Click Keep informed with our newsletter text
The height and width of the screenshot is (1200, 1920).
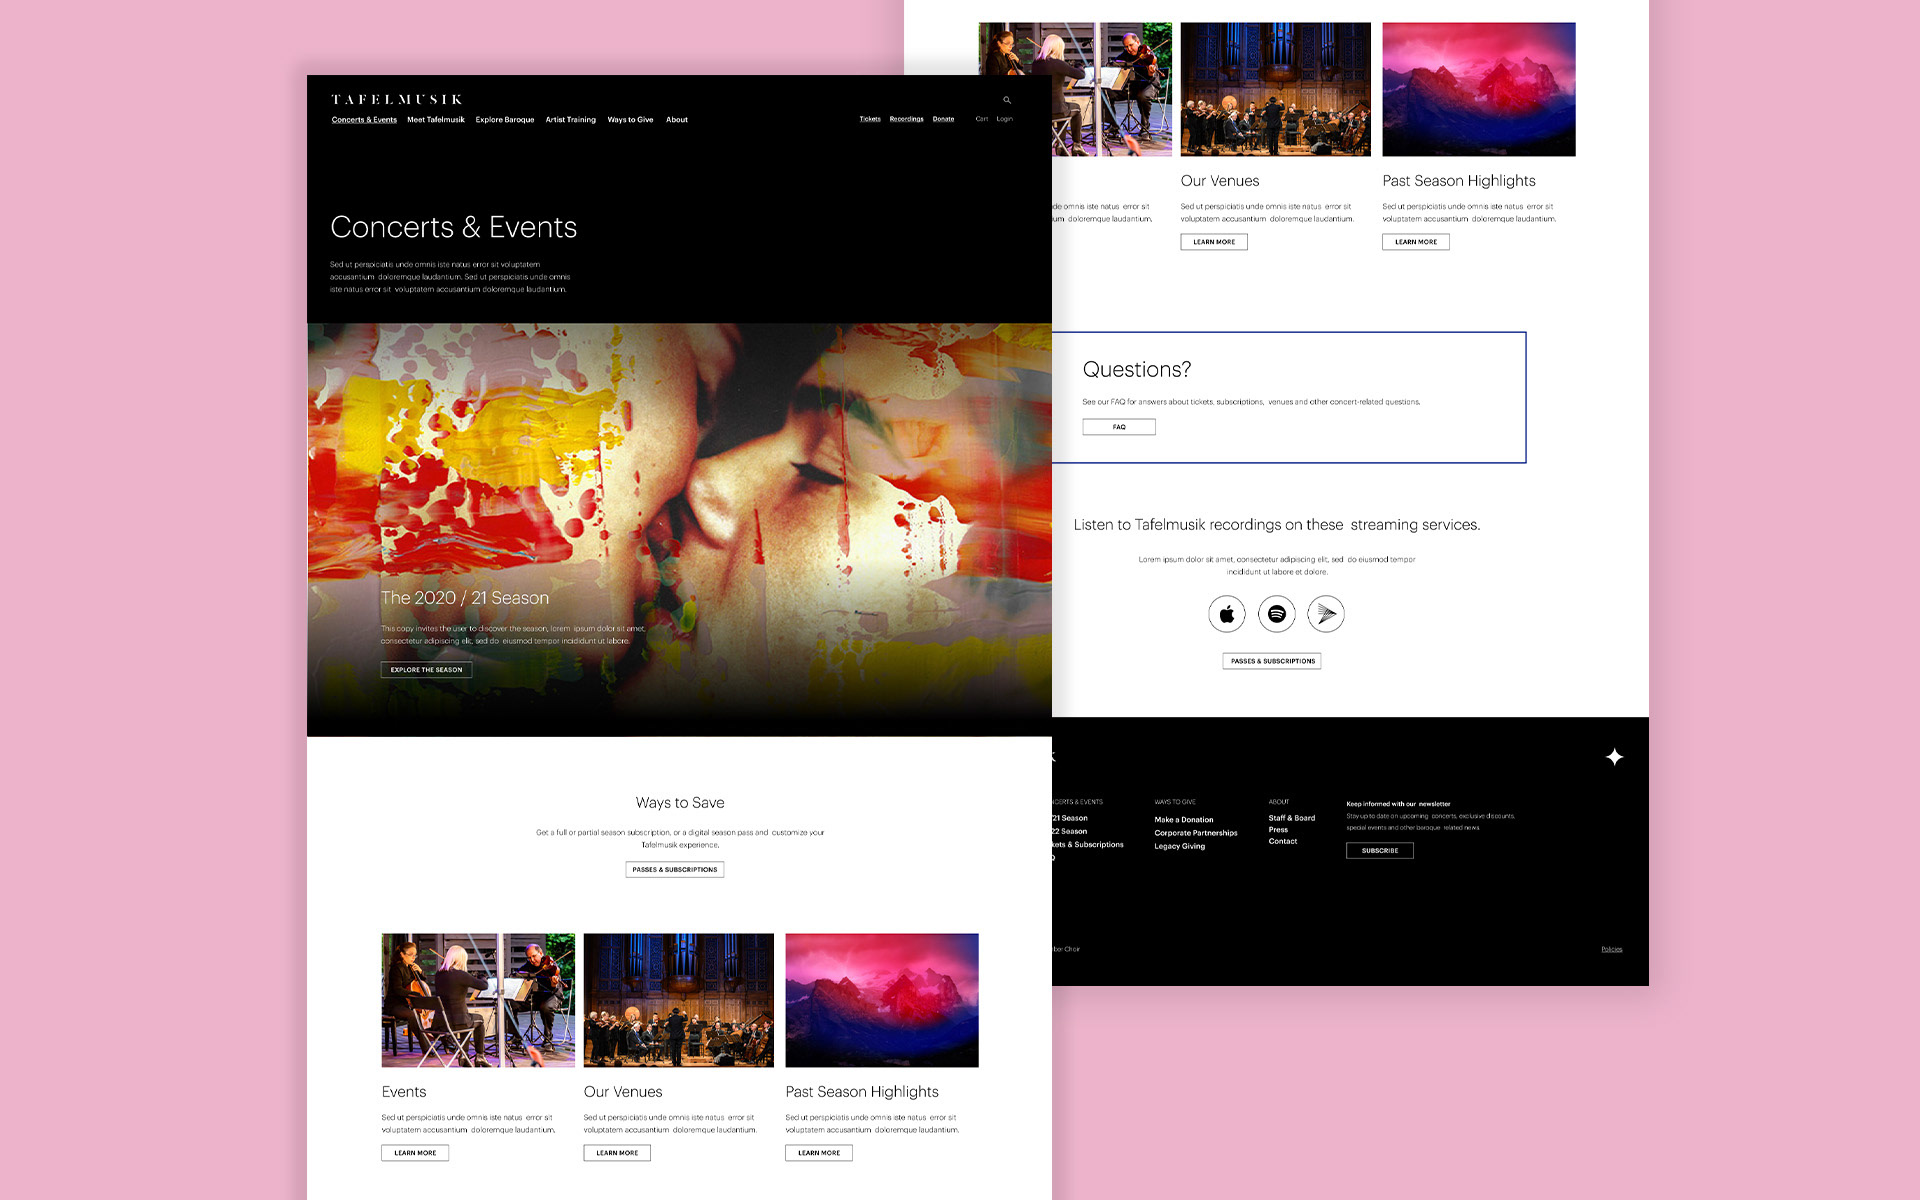(1398, 804)
